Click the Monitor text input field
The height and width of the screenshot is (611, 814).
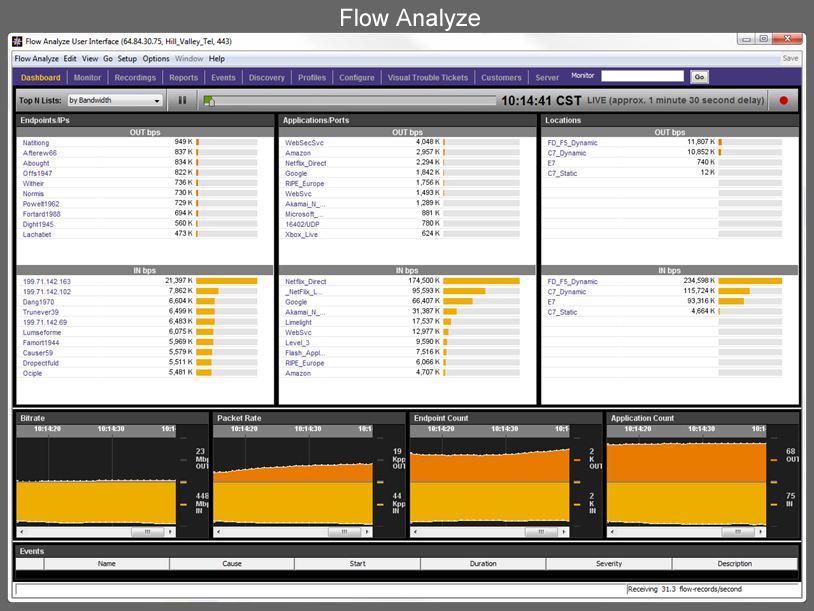point(642,76)
